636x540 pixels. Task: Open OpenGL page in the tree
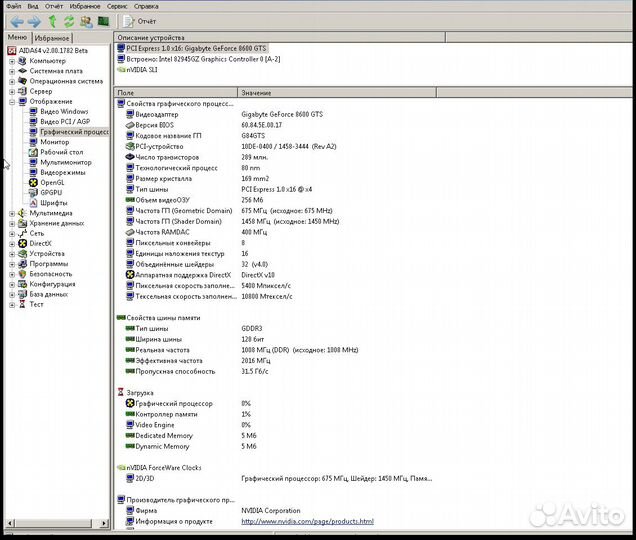[x=52, y=182]
